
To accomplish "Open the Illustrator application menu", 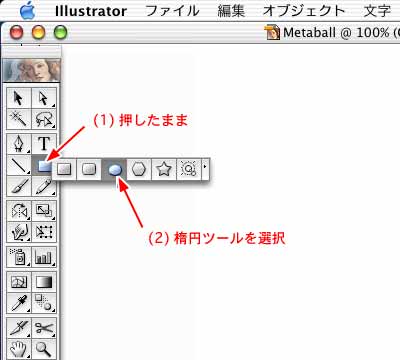I will tap(91, 11).
